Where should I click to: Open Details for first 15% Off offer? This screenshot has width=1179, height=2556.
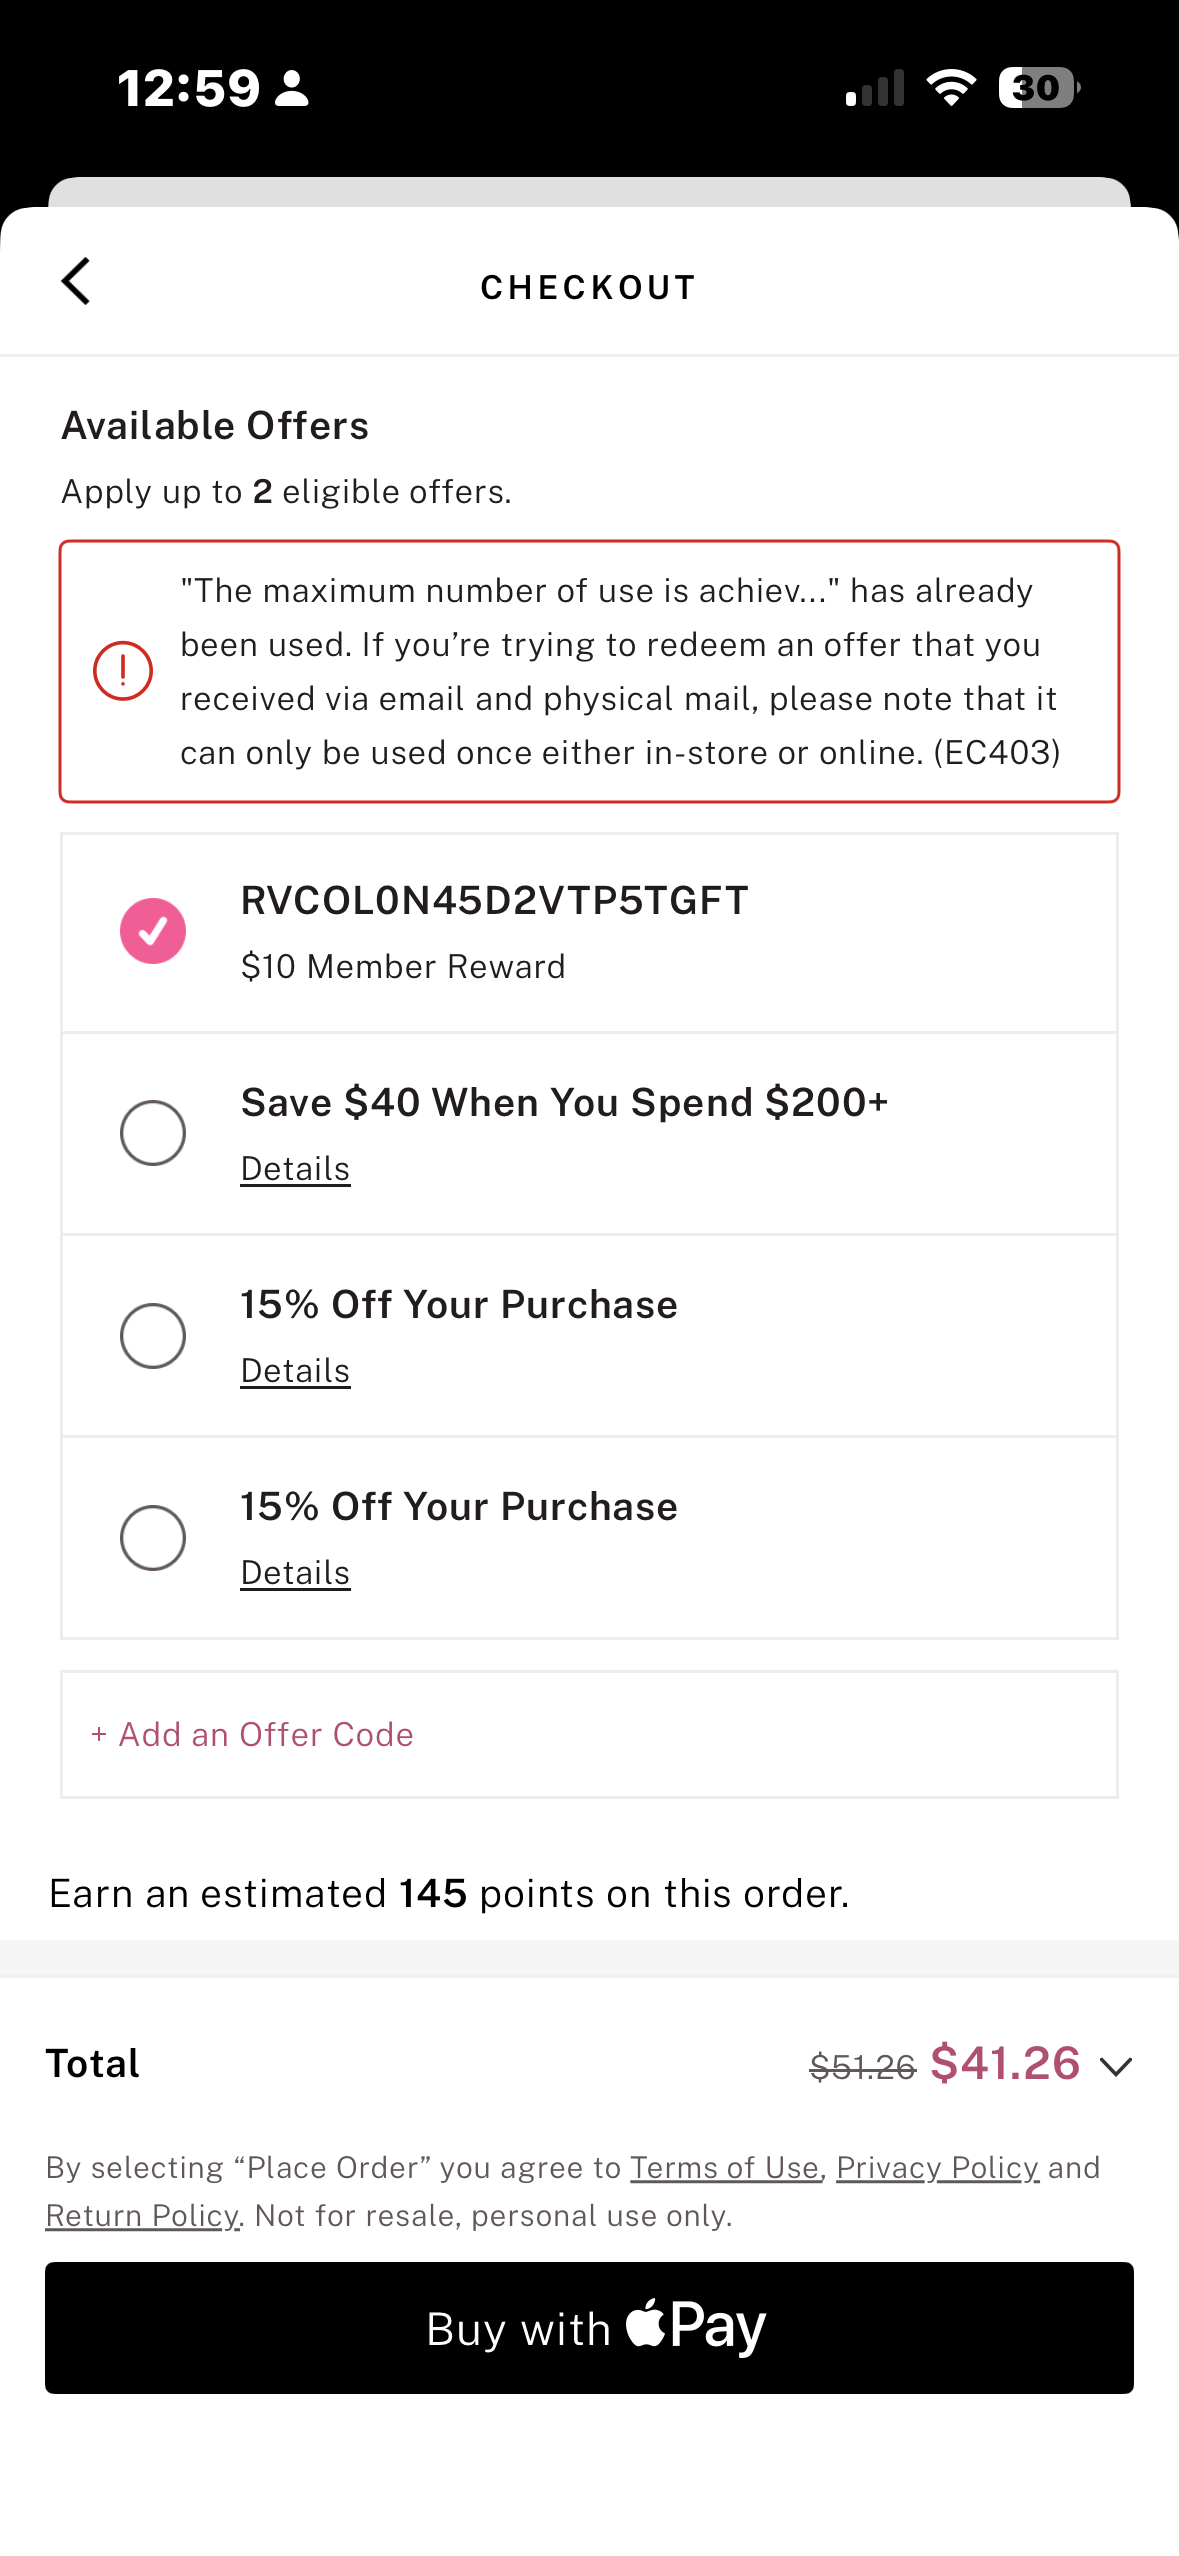pos(295,1370)
